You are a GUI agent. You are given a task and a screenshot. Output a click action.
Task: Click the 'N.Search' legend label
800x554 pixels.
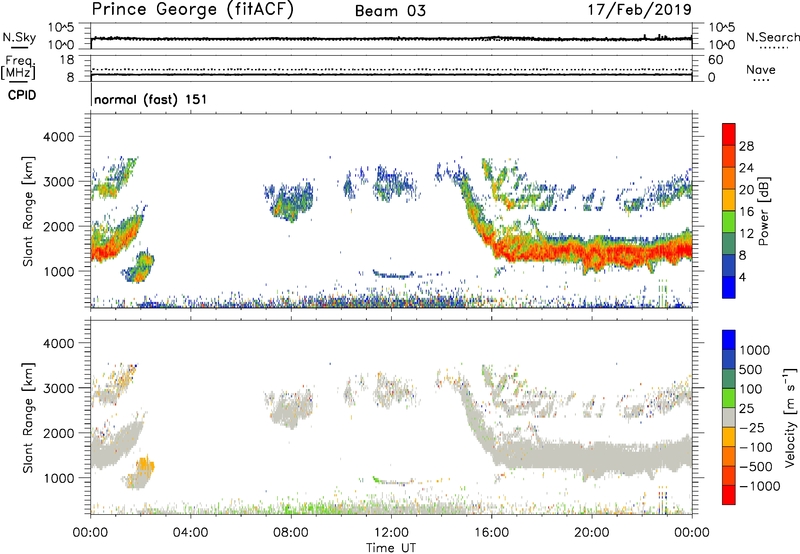click(x=773, y=37)
